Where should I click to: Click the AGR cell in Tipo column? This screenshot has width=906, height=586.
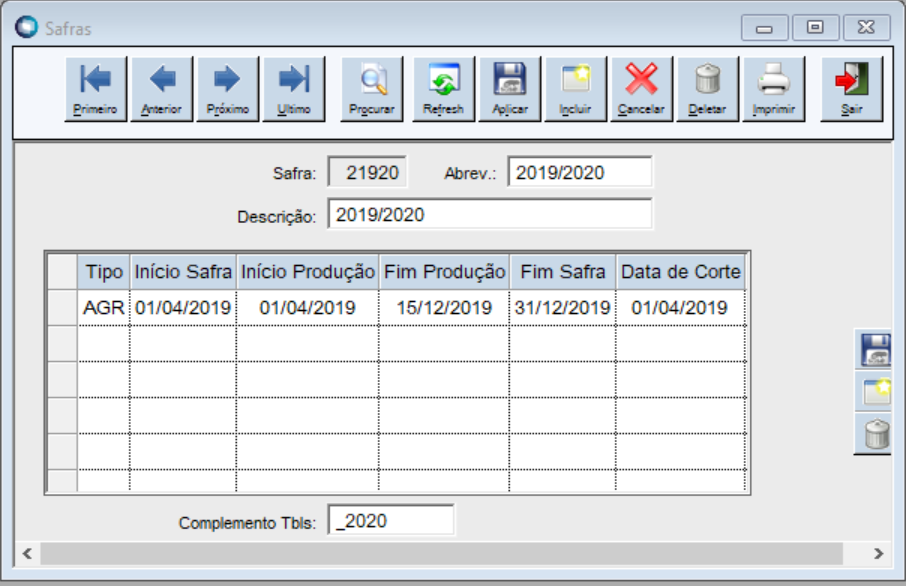104,307
